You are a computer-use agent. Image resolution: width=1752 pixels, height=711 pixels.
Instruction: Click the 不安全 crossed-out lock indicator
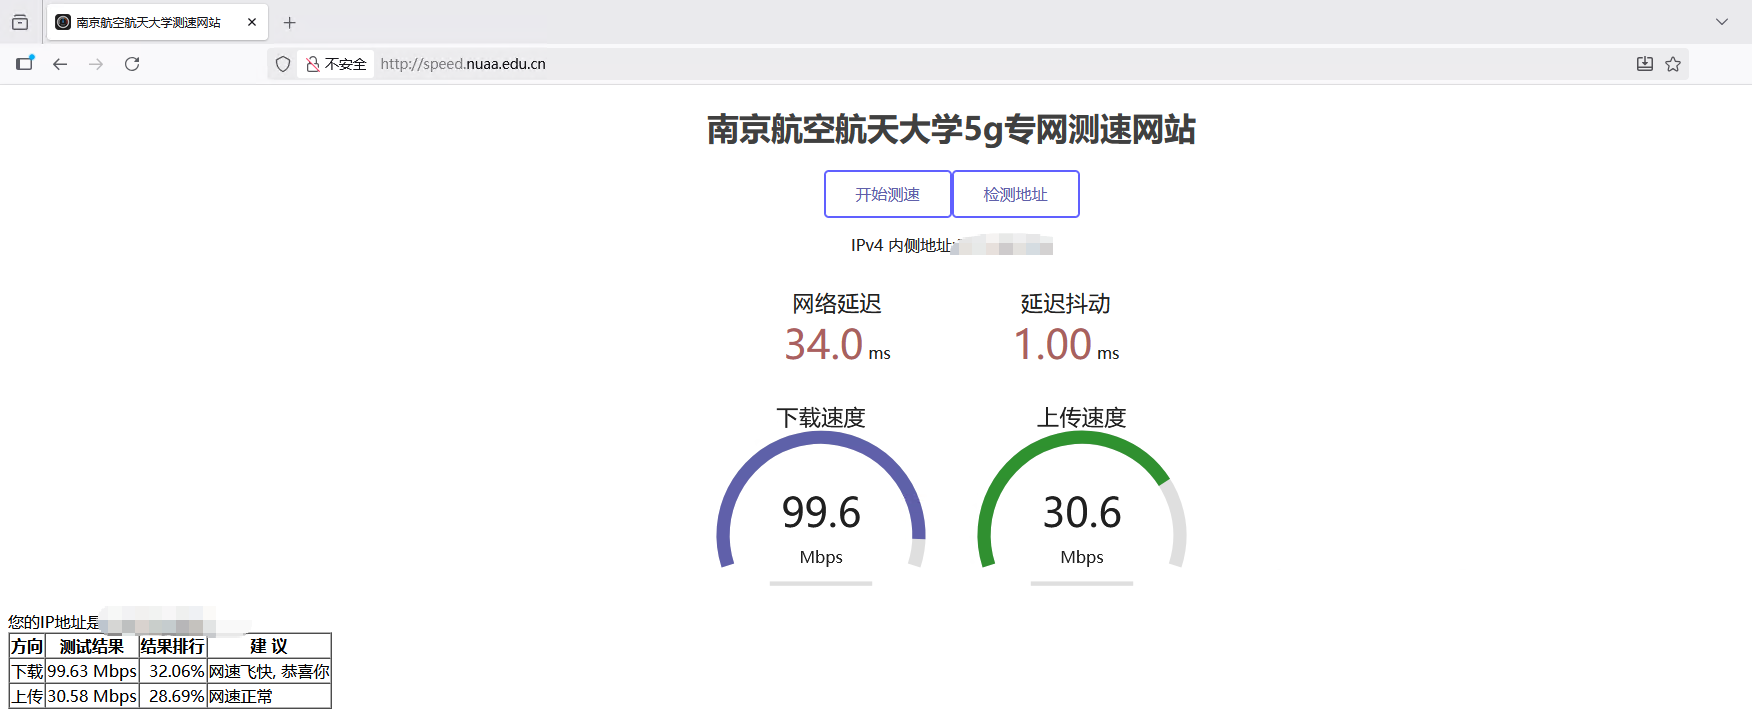pyautogui.click(x=336, y=64)
